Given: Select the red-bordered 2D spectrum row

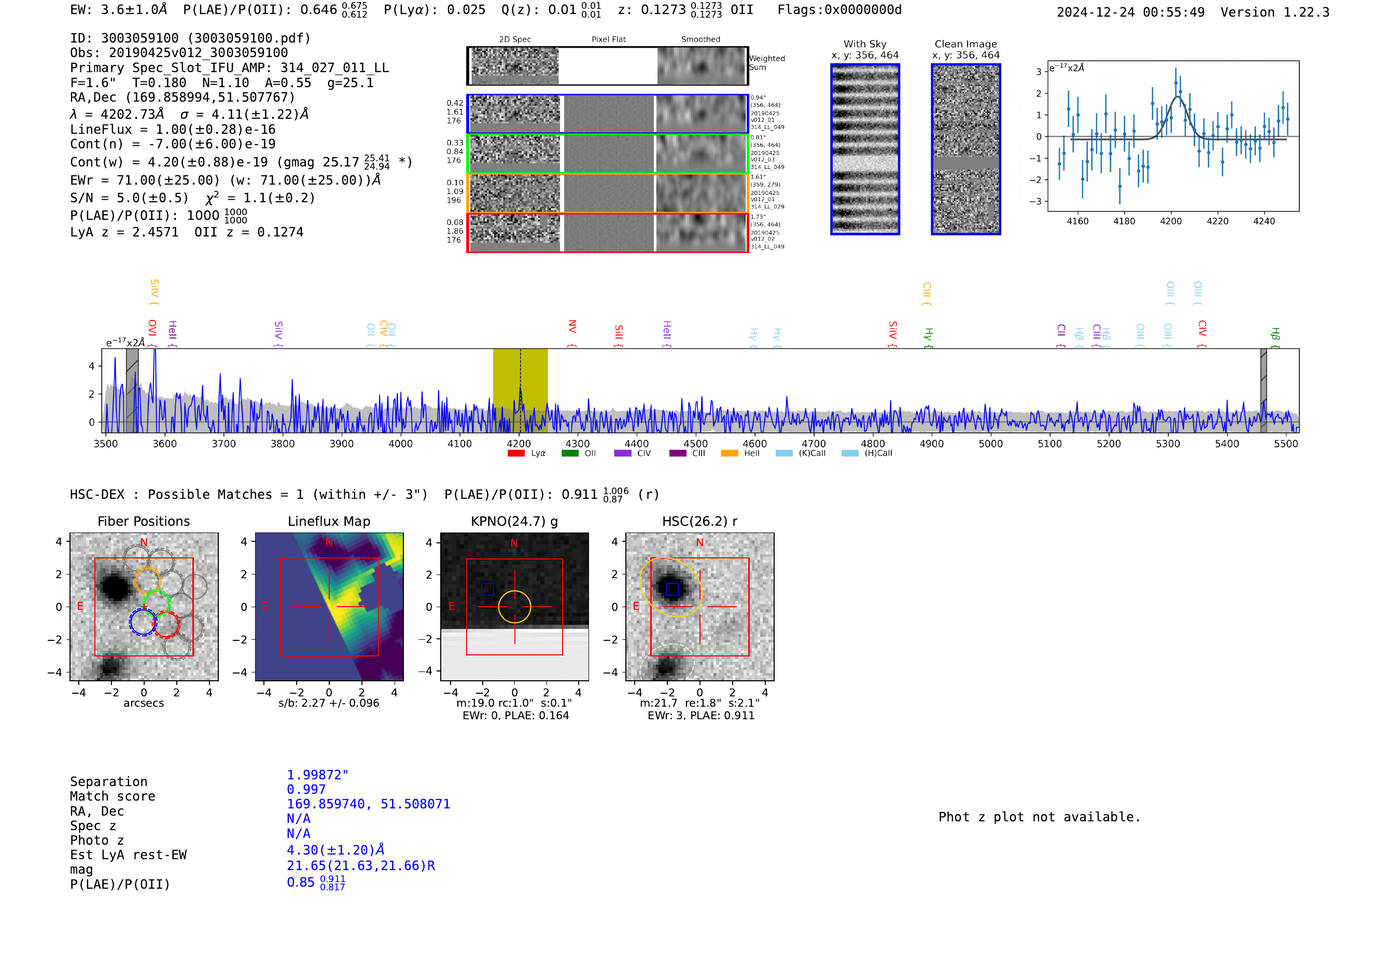Looking at the screenshot, I should (607, 233).
